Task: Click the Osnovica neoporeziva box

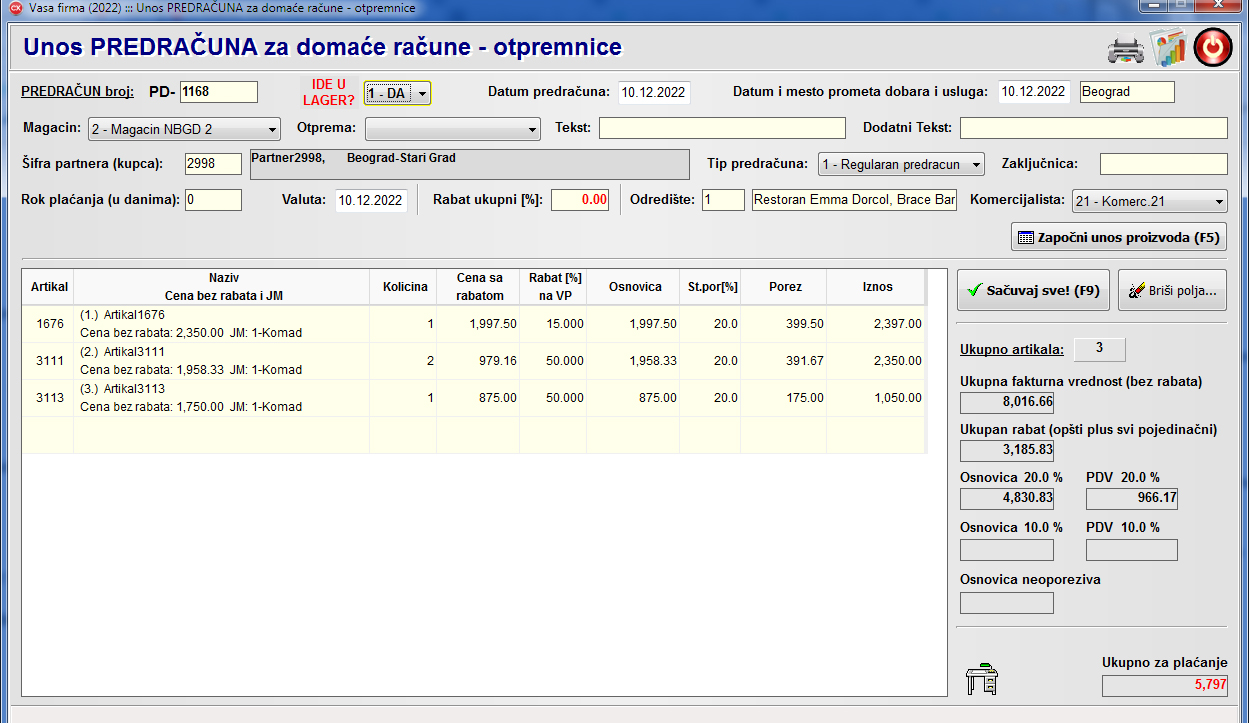Action: [x=1007, y=603]
